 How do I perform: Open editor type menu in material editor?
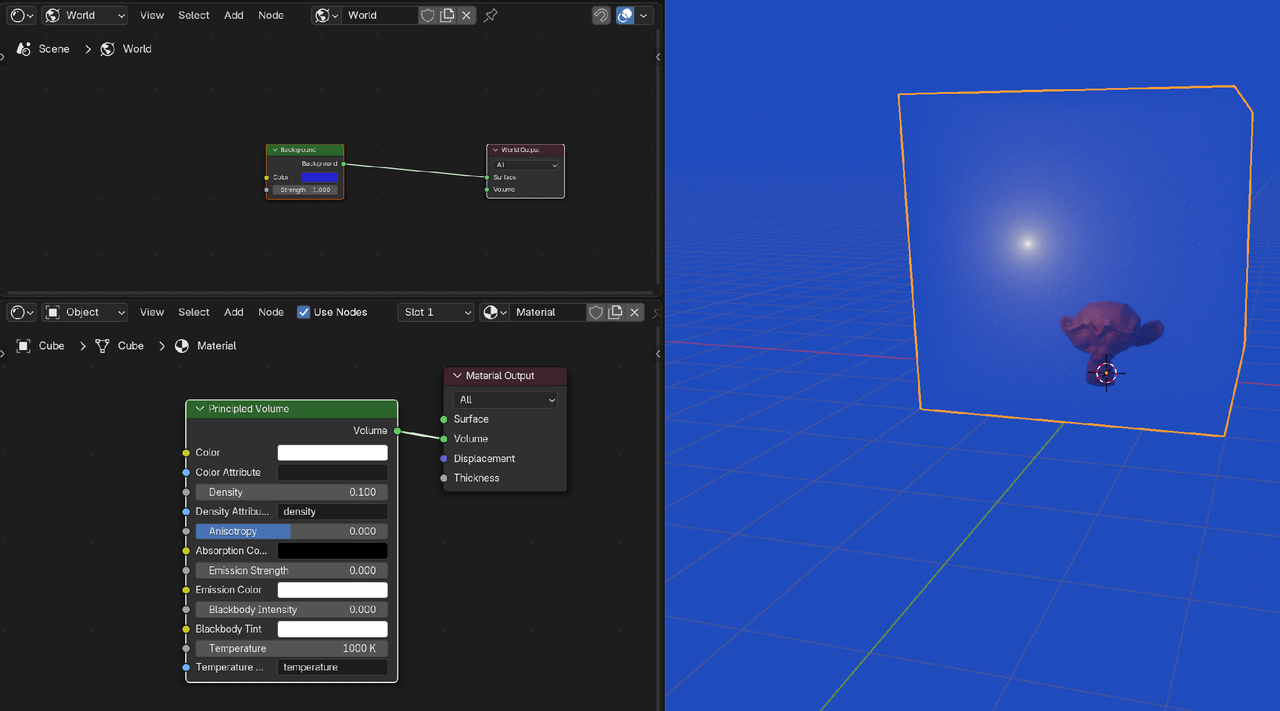pyautogui.click(x=22, y=312)
